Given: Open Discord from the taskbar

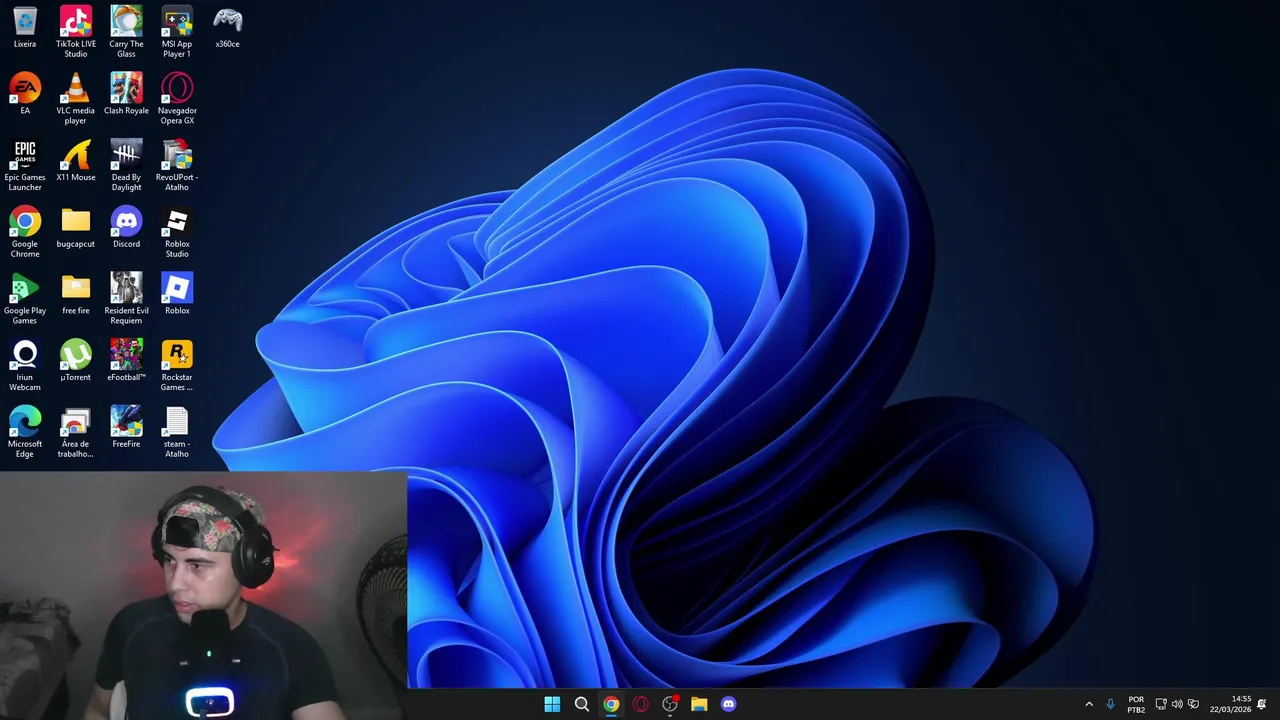Looking at the screenshot, I should (x=728, y=704).
